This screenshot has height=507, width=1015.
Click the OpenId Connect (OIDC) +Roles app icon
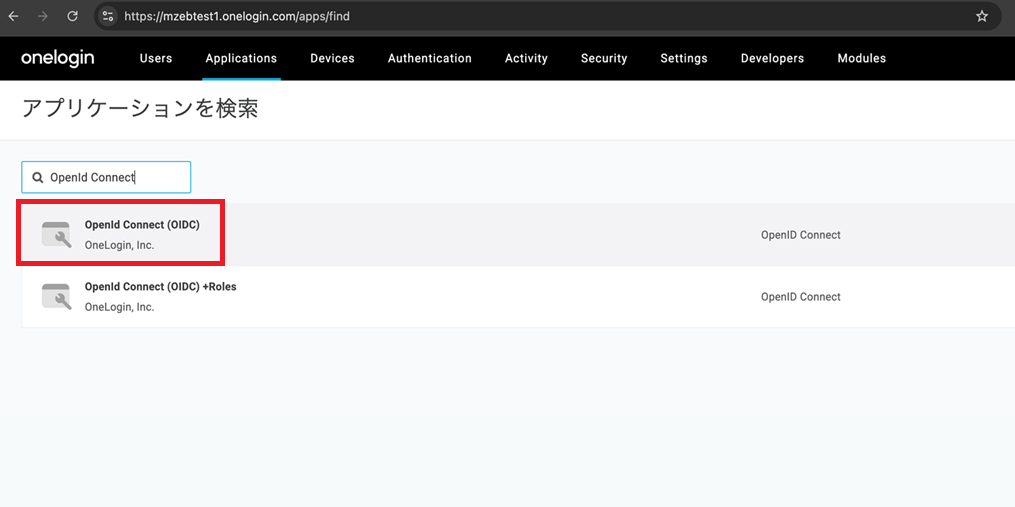point(56,297)
